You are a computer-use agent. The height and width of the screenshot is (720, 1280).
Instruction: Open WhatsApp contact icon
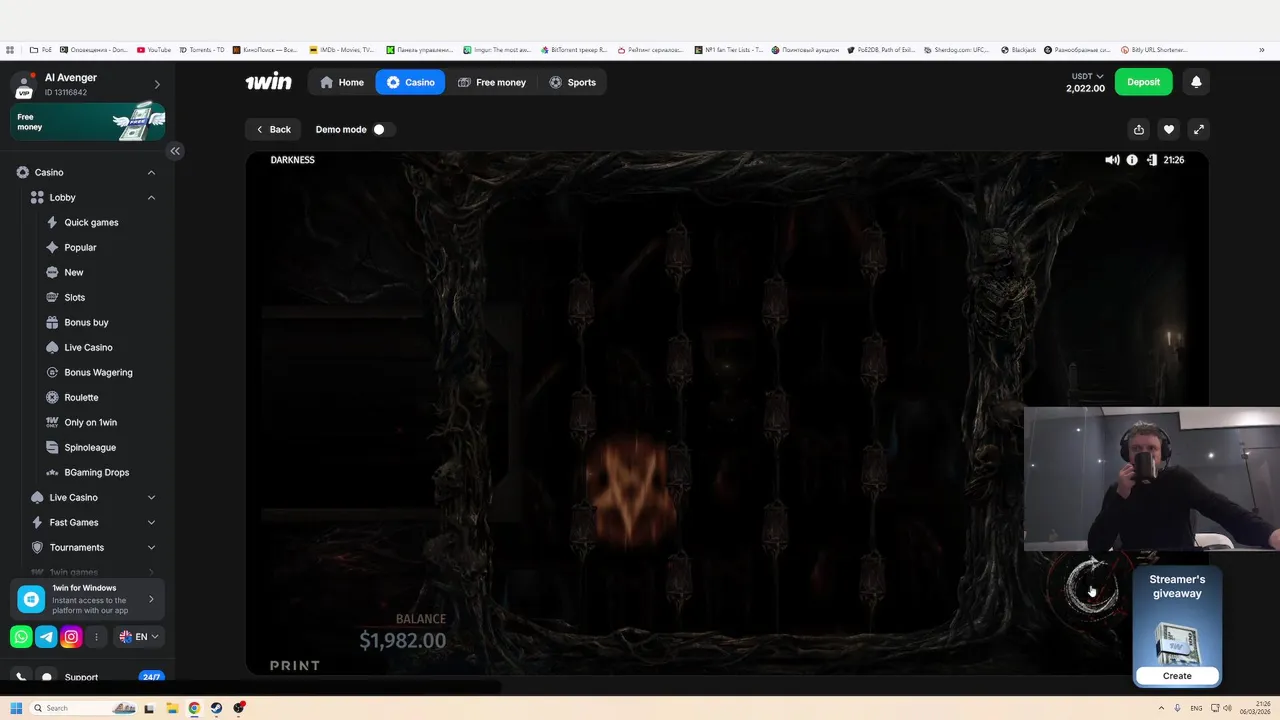coord(21,636)
